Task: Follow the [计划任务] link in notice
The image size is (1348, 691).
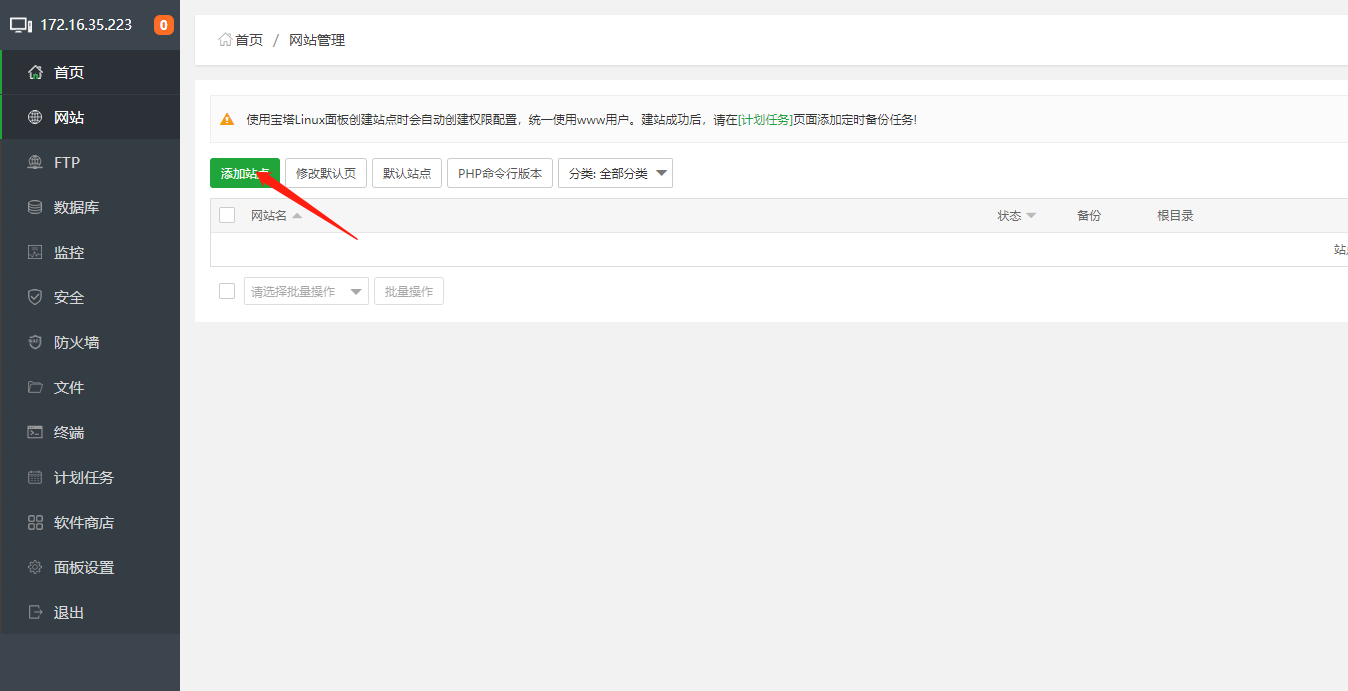Action: click(x=765, y=119)
